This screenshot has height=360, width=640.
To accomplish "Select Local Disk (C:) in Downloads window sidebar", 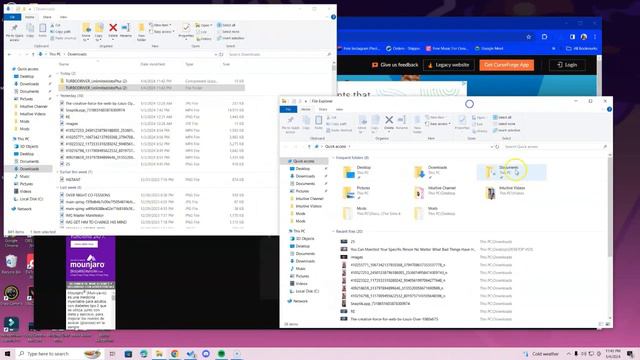I will coord(29,199).
